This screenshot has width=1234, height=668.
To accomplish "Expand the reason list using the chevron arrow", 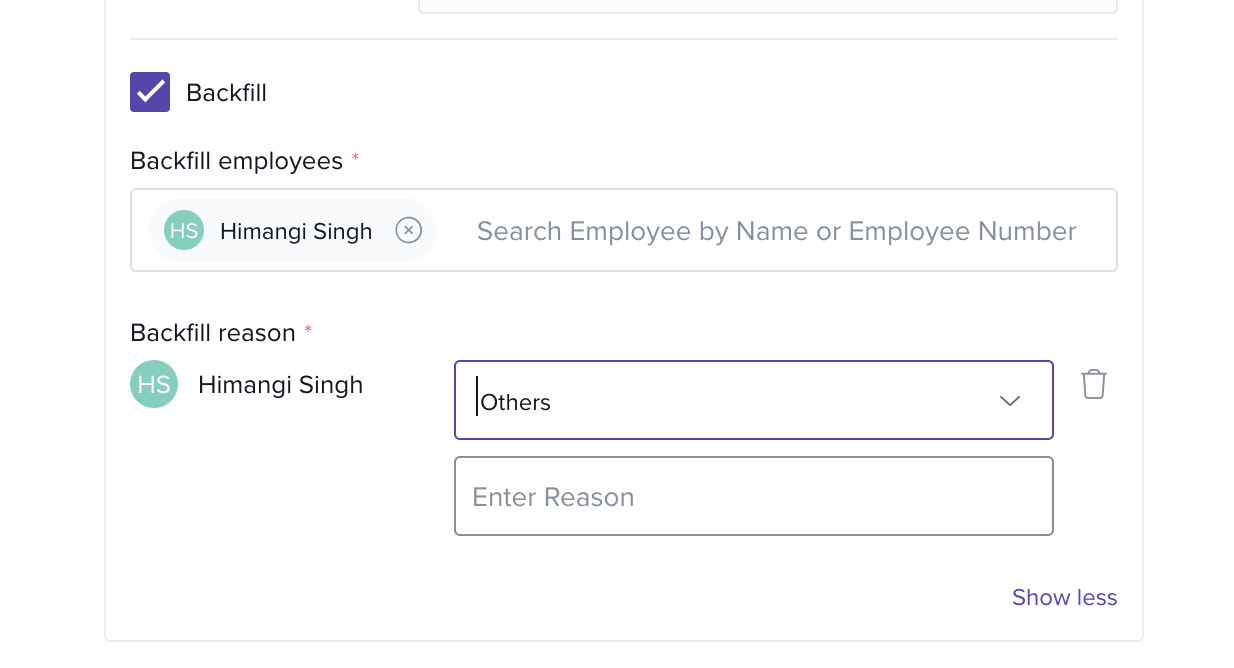I will tap(1010, 401).
